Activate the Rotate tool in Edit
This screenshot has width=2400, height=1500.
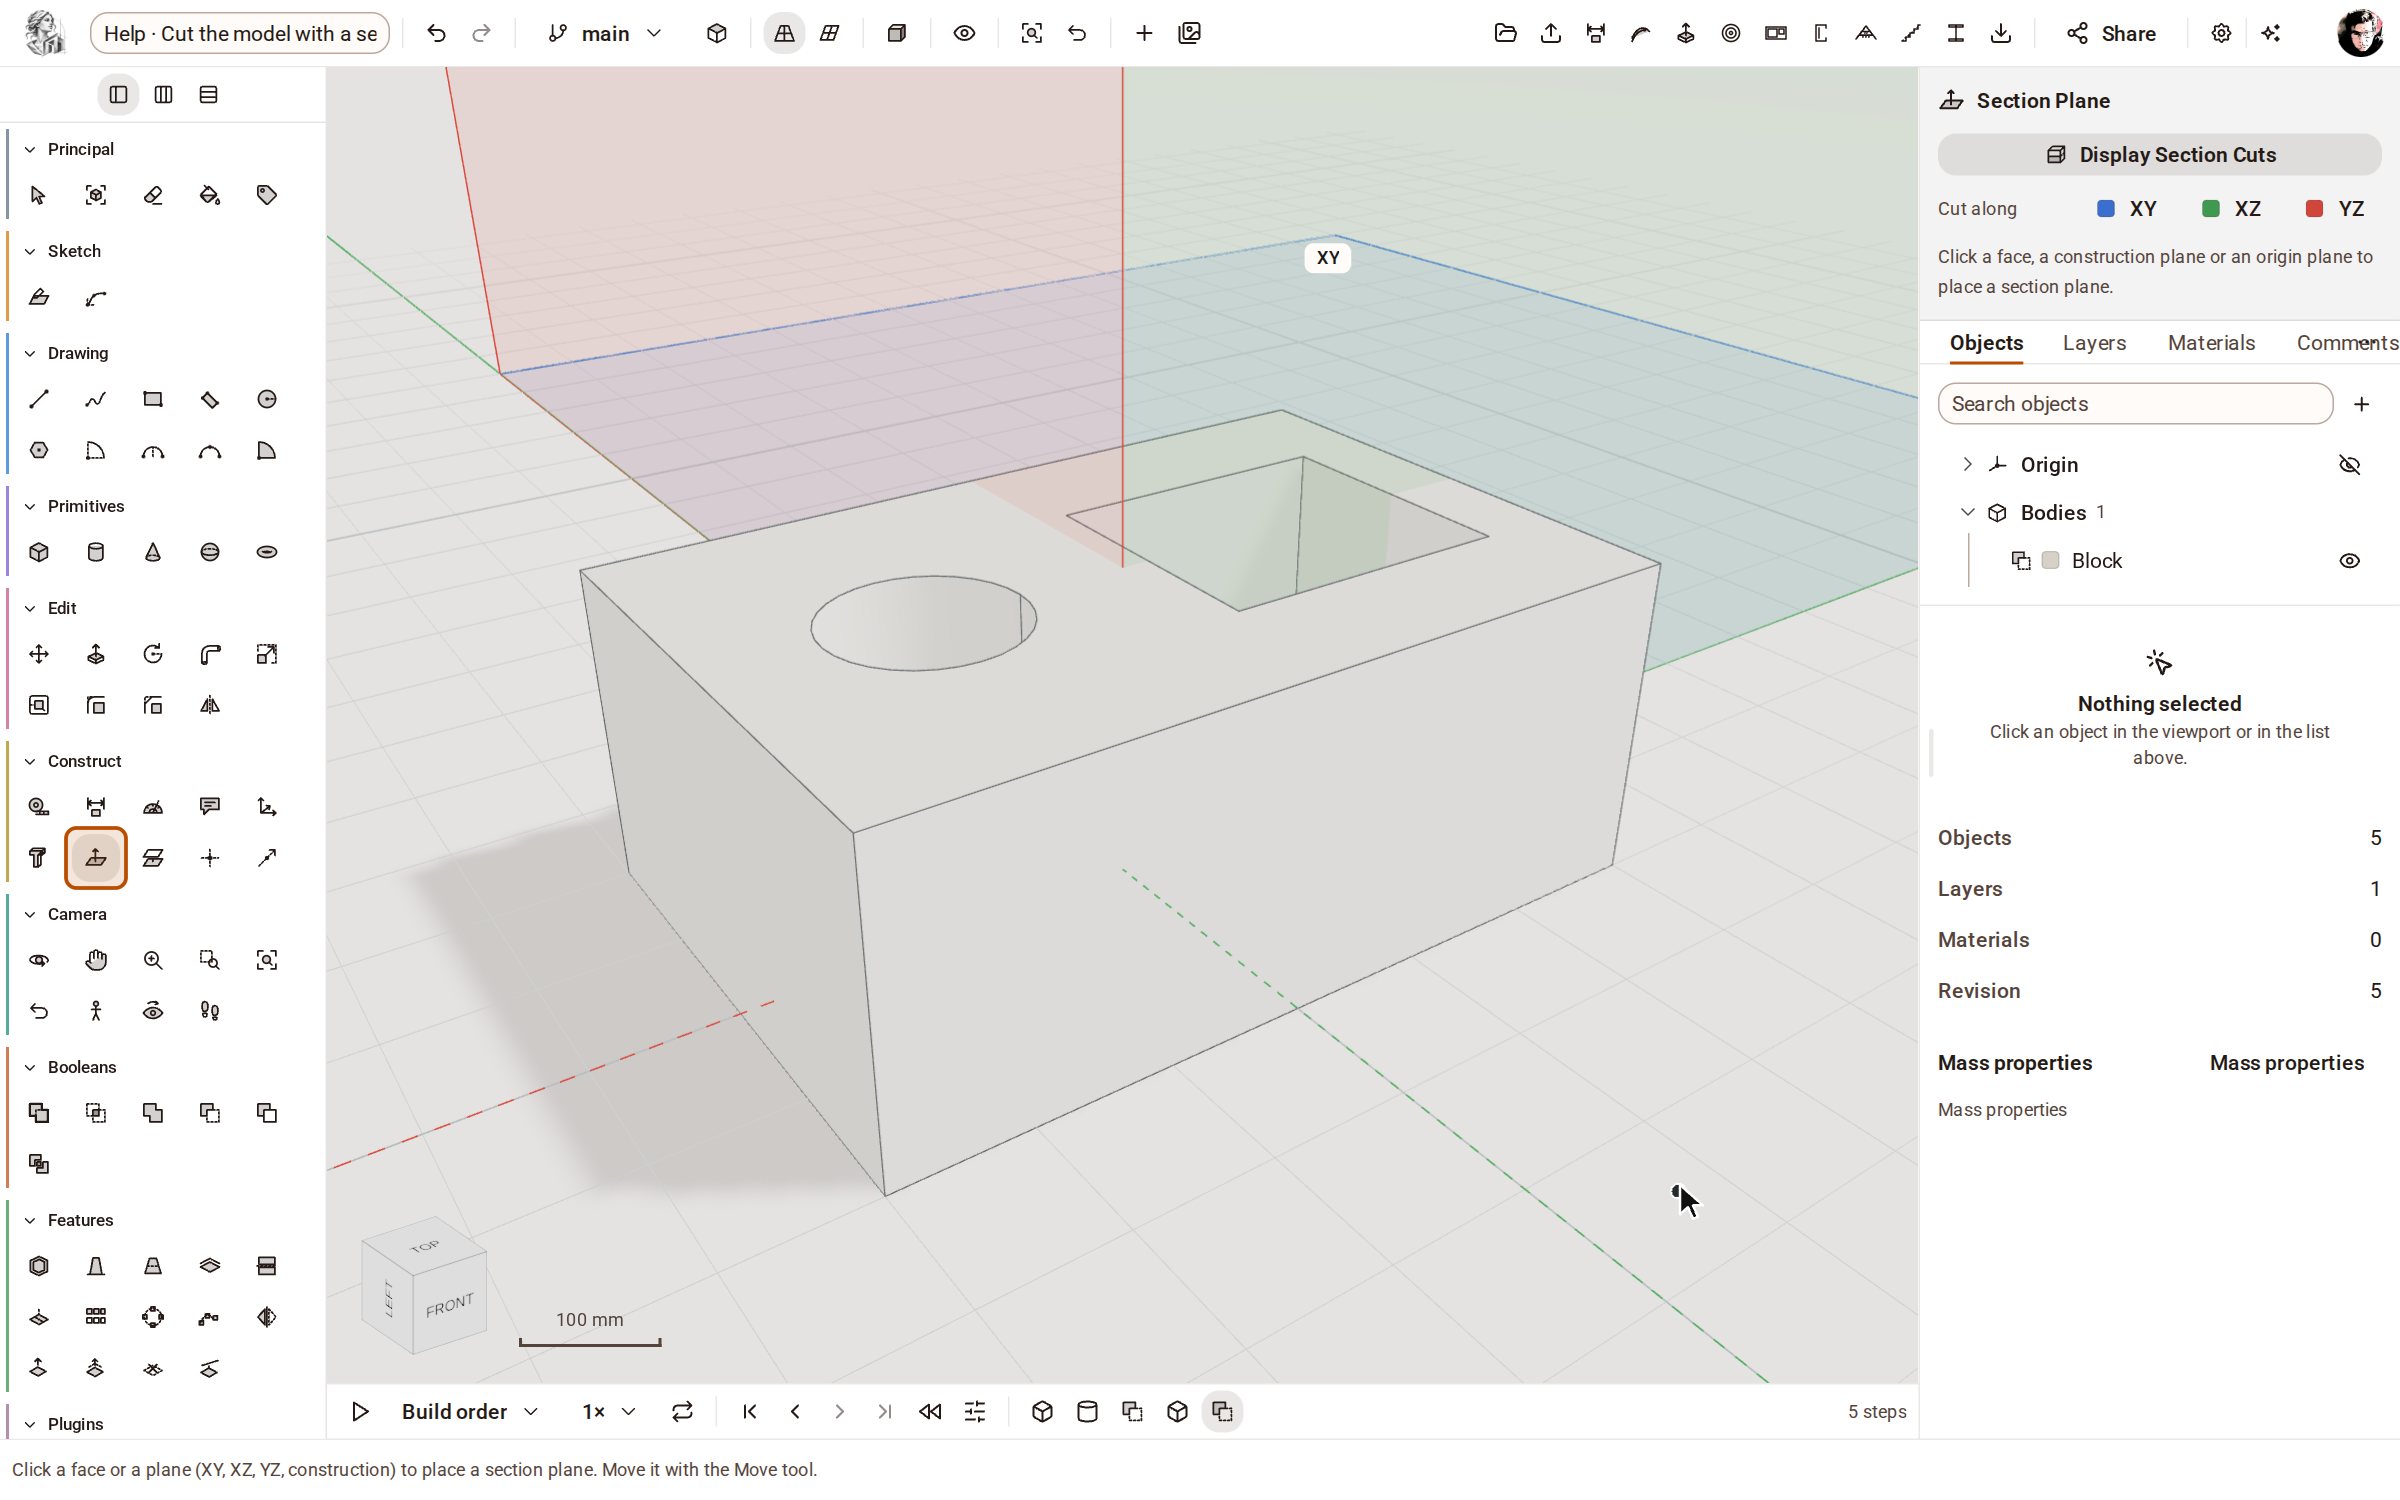[153, 654]
